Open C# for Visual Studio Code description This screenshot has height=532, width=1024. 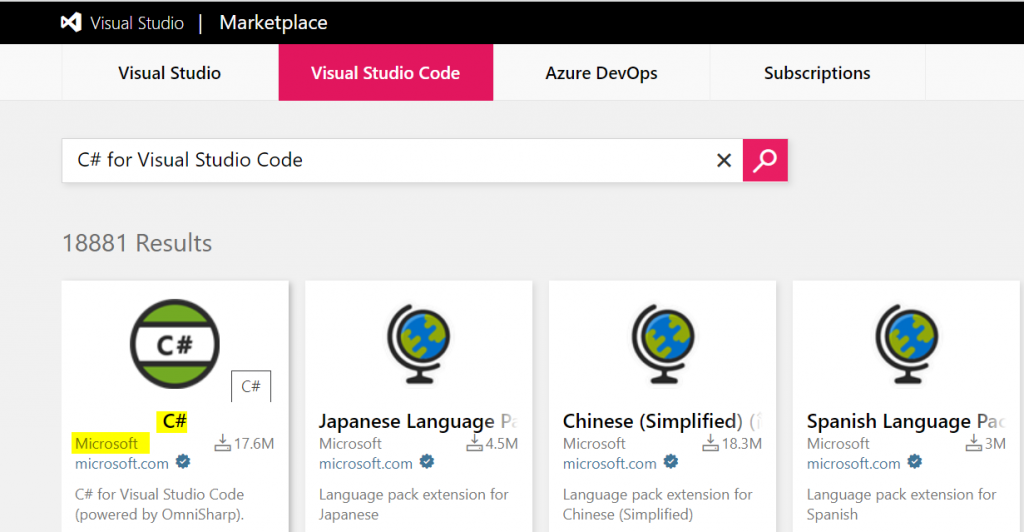coord(159,505)
